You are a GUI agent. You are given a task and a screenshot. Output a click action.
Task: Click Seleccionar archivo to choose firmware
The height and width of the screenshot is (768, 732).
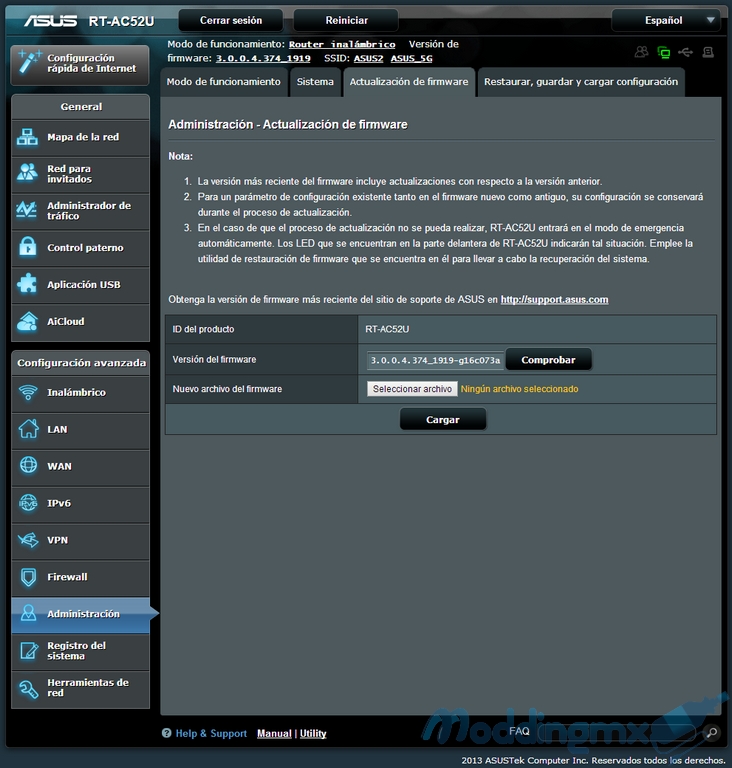pos(412,389)
